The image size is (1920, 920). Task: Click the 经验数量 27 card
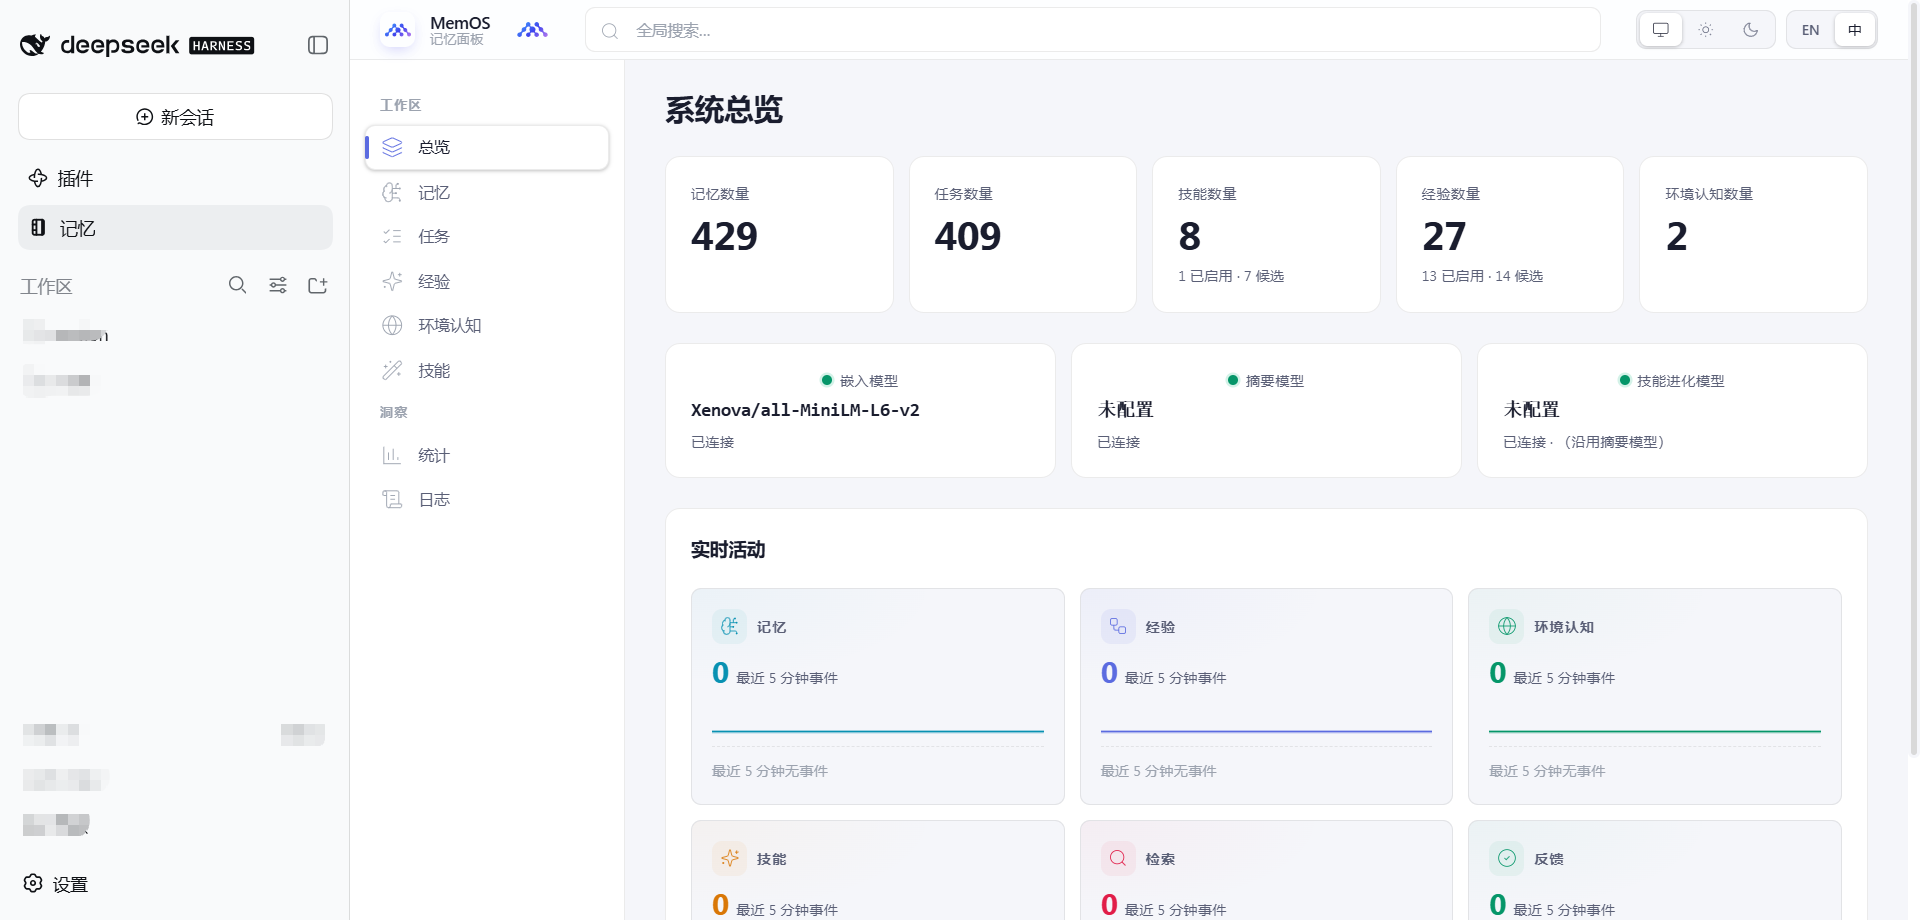[x=1510, y=235]
